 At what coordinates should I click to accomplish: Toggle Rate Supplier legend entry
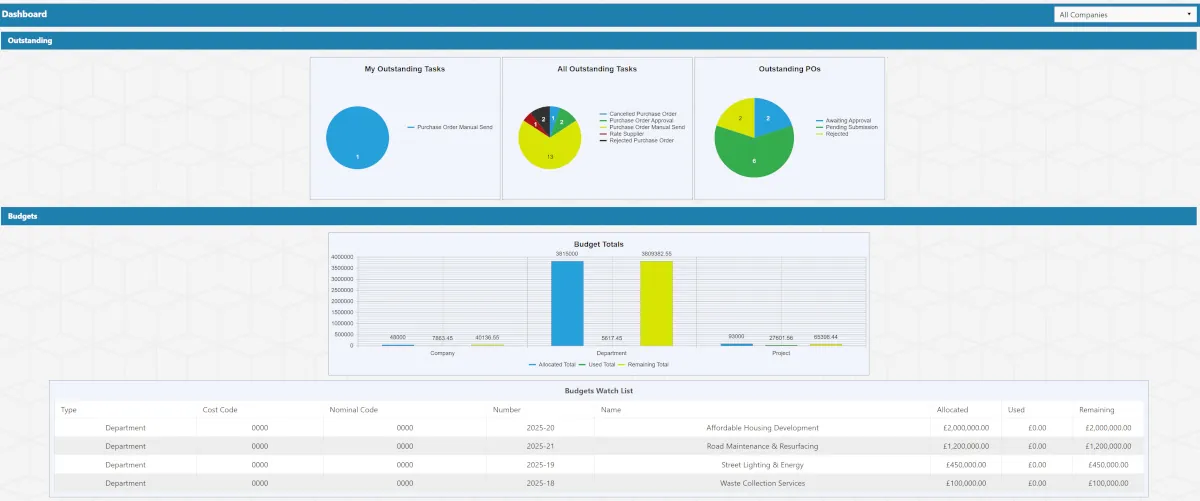point(622,134)
